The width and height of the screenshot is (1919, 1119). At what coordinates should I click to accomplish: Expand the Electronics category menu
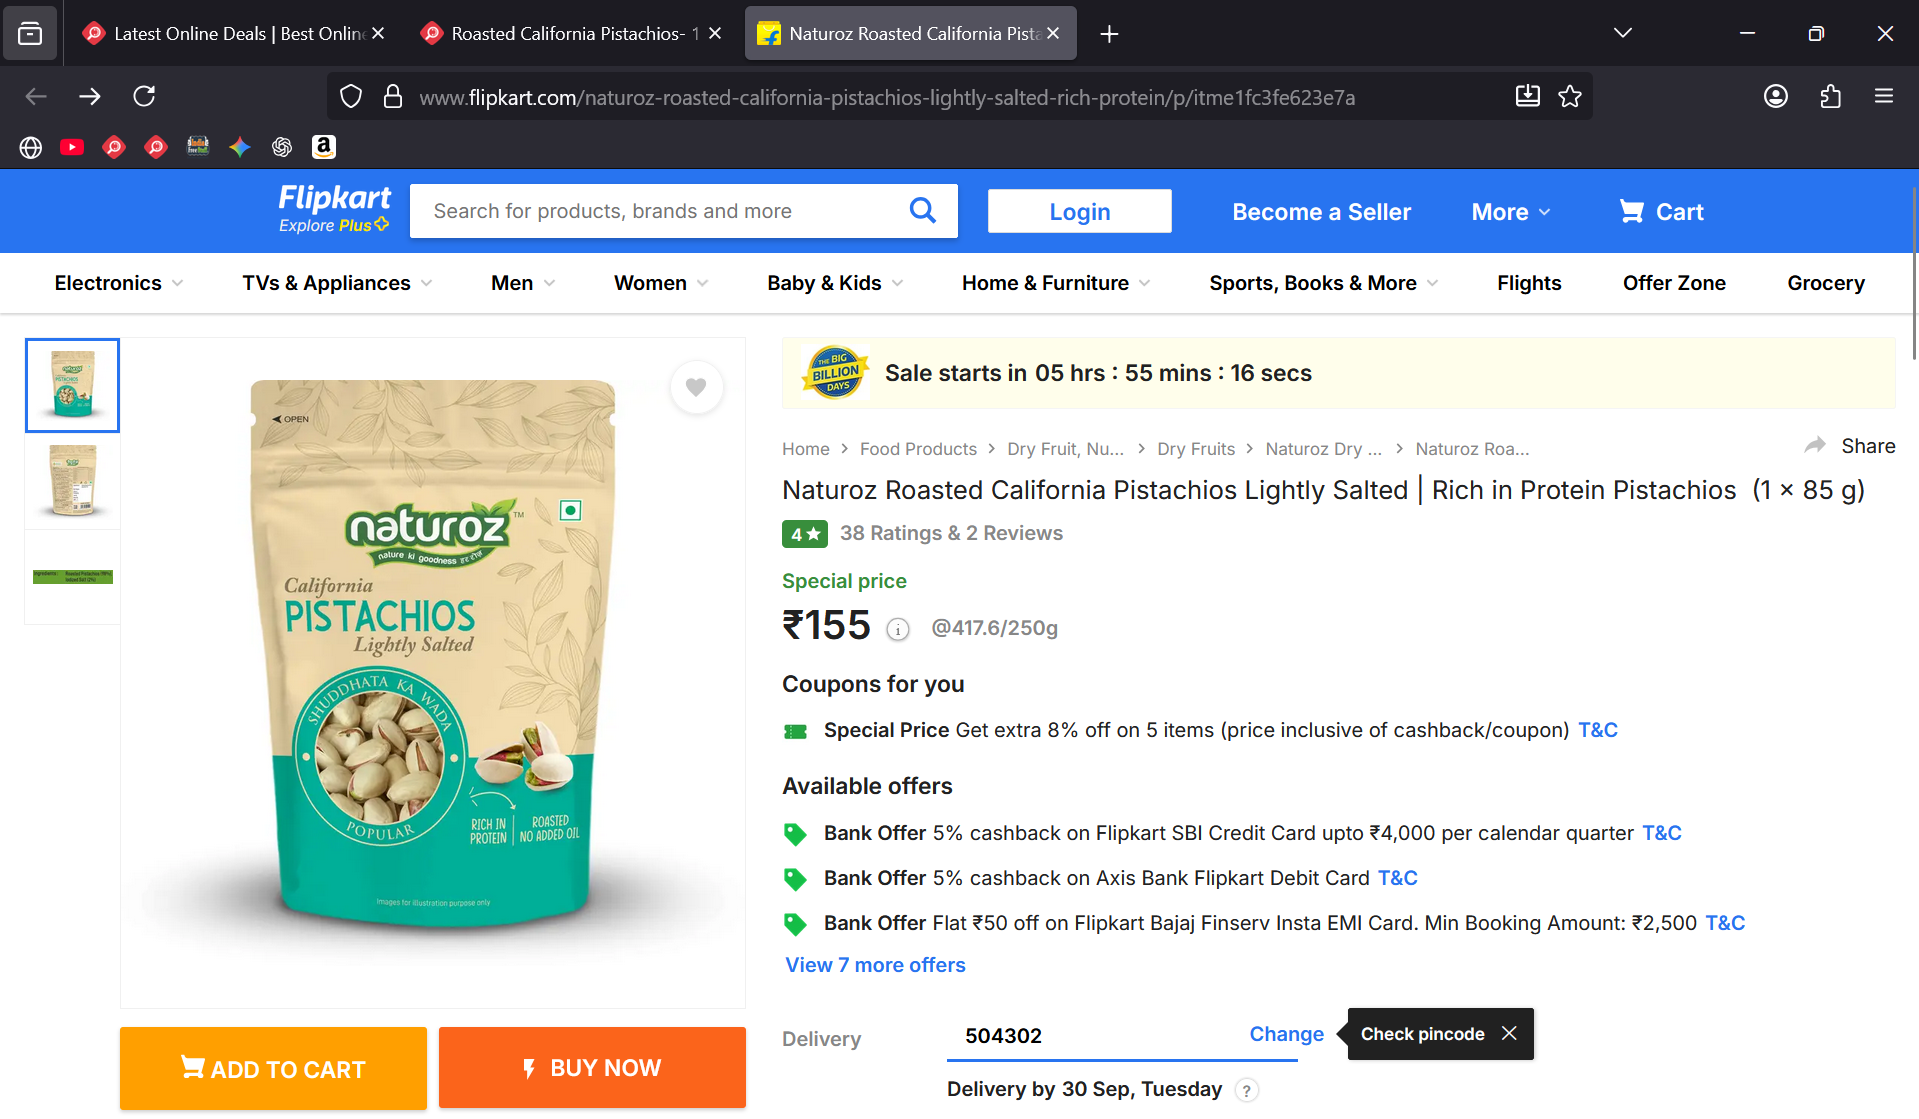[118, 283]
